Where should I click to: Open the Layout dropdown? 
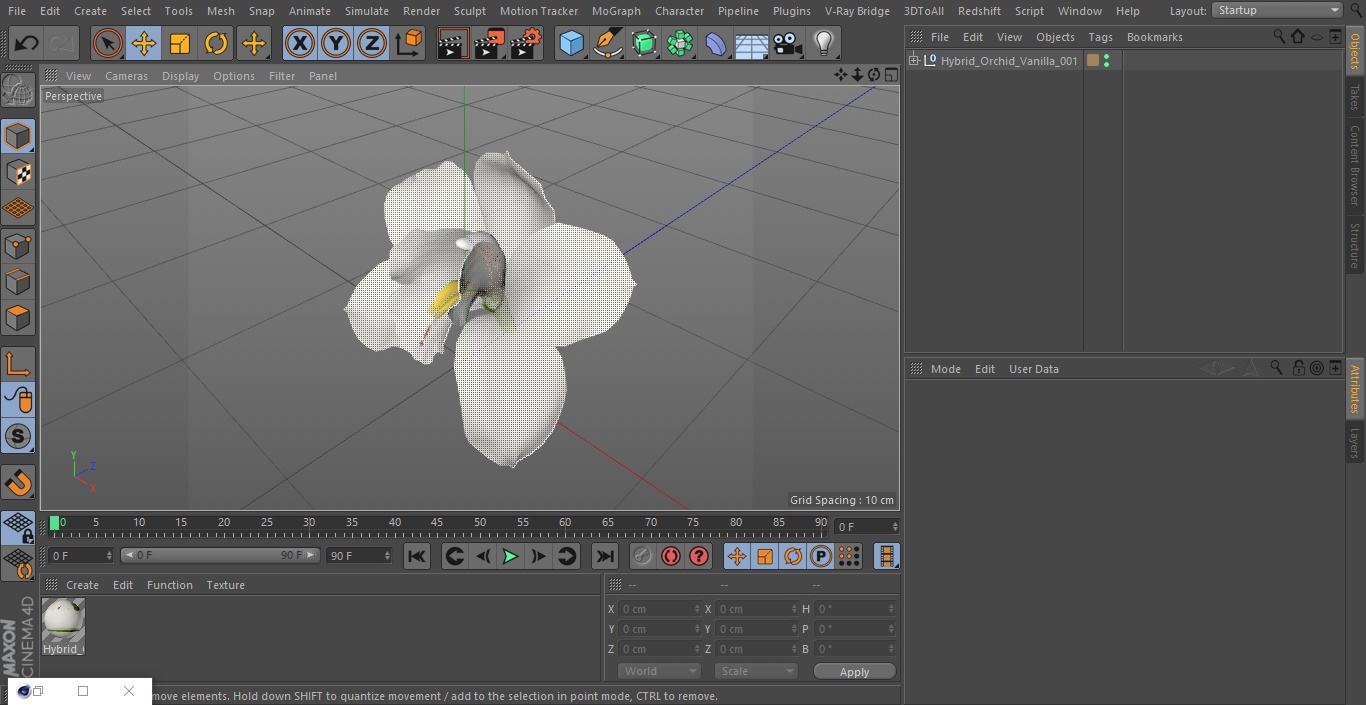coord(1277,10)
